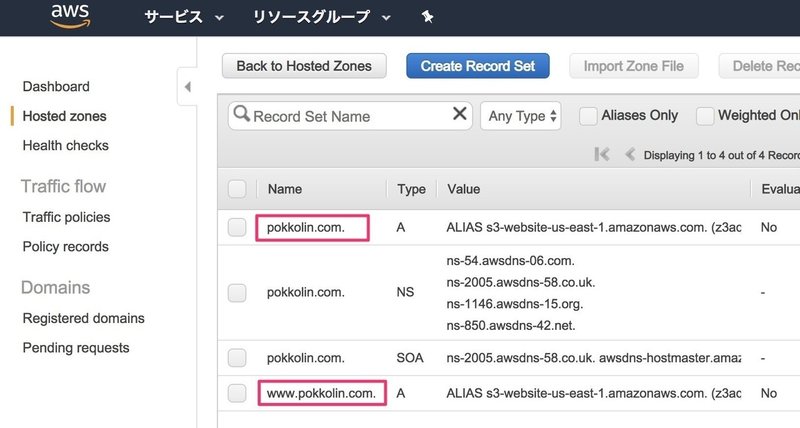This screenshot has width=800, height=428.
Task: Select the pokkolin.com. NS record checkbox
Action: [237, 293]
